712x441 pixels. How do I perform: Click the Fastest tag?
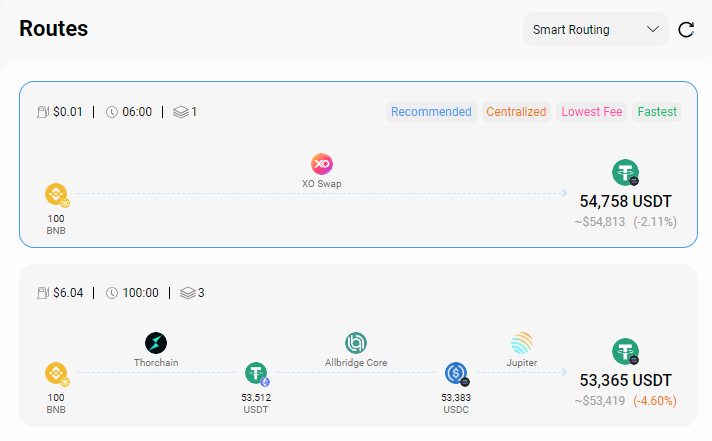[x=657, y=112]
